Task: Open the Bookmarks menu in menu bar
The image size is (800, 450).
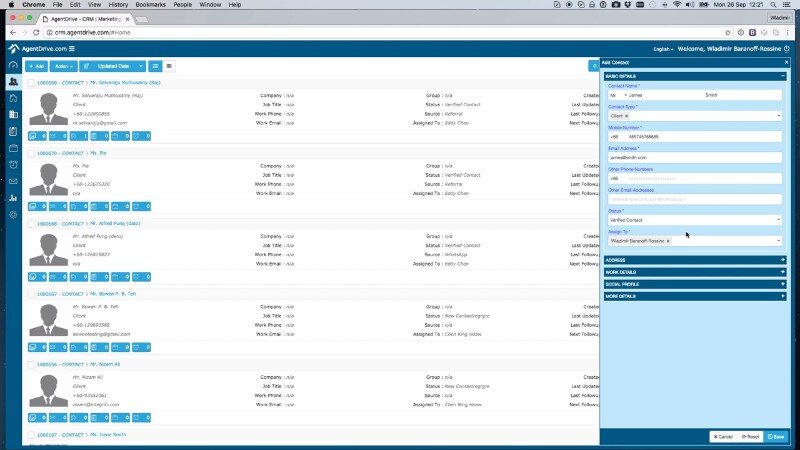Action: pyautogui.click(x=150, y=5)
